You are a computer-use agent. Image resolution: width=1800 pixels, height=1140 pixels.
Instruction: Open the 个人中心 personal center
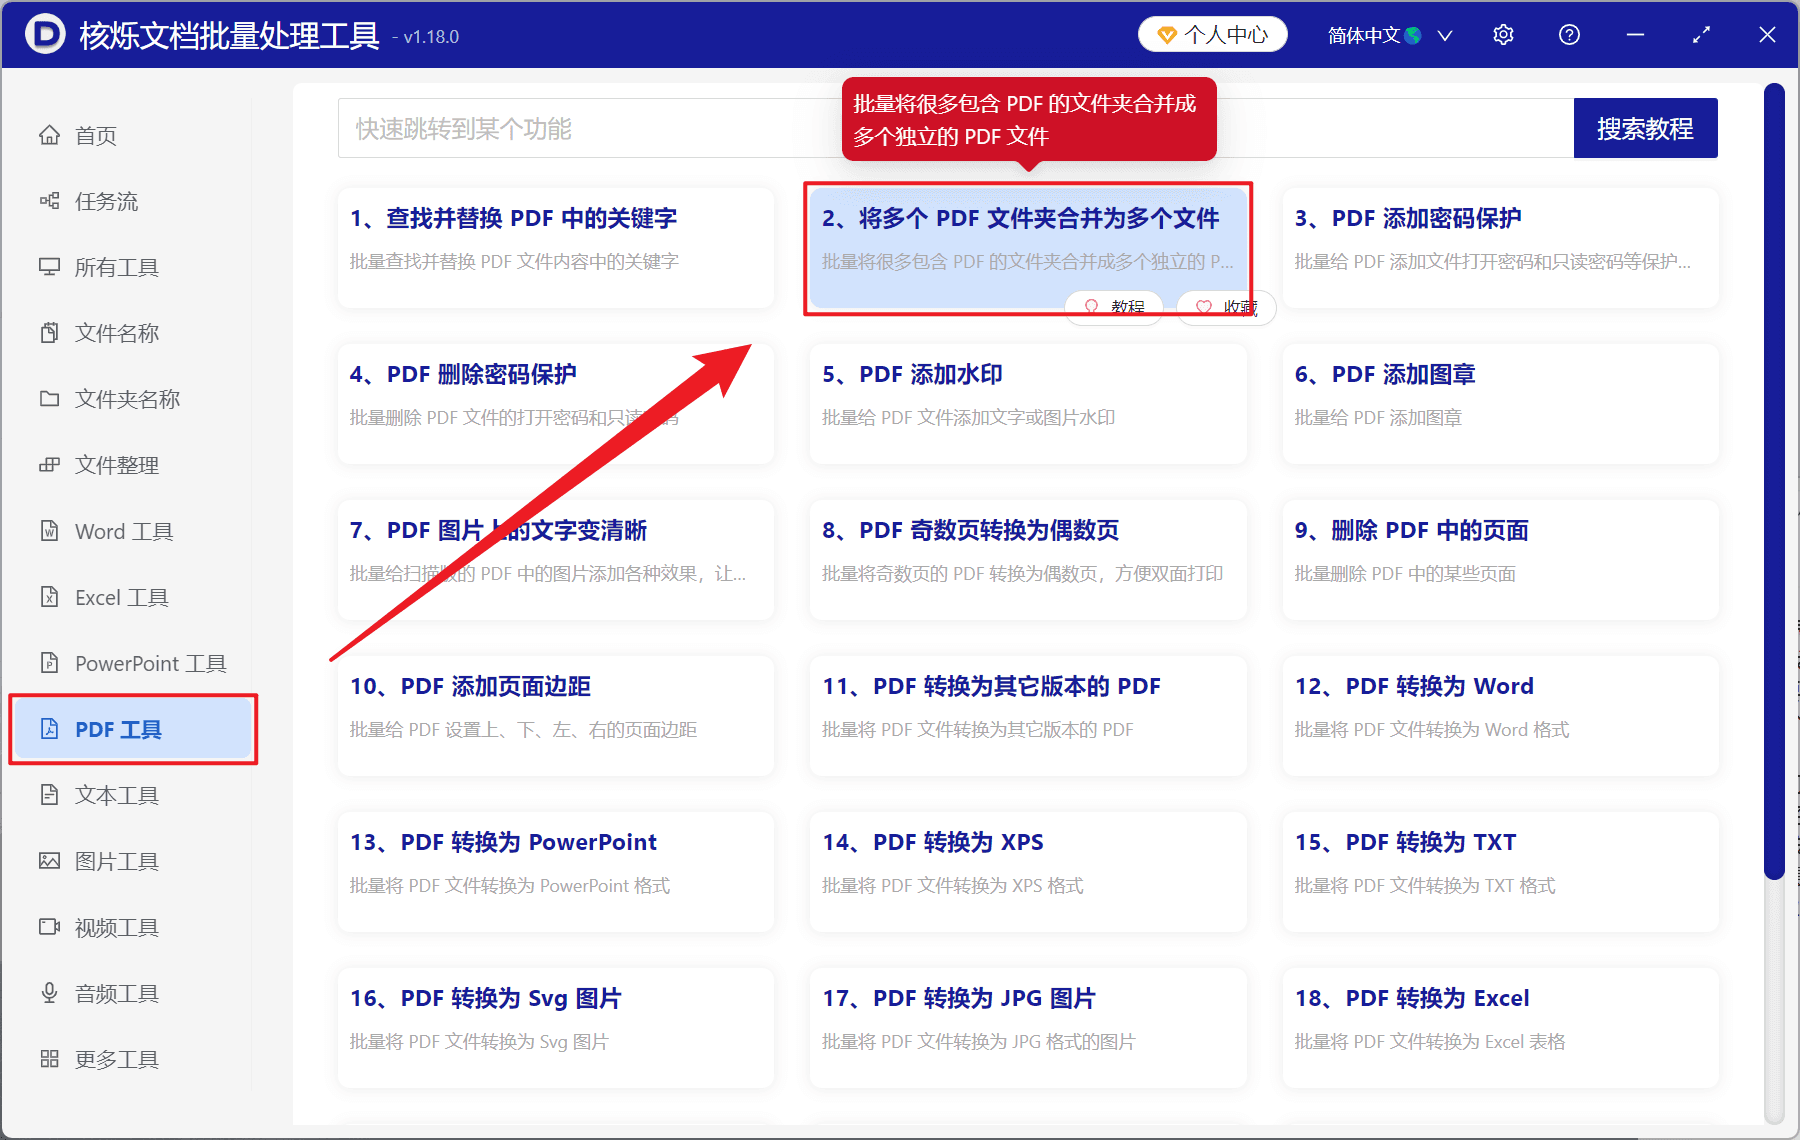[x=1212, y=34]
